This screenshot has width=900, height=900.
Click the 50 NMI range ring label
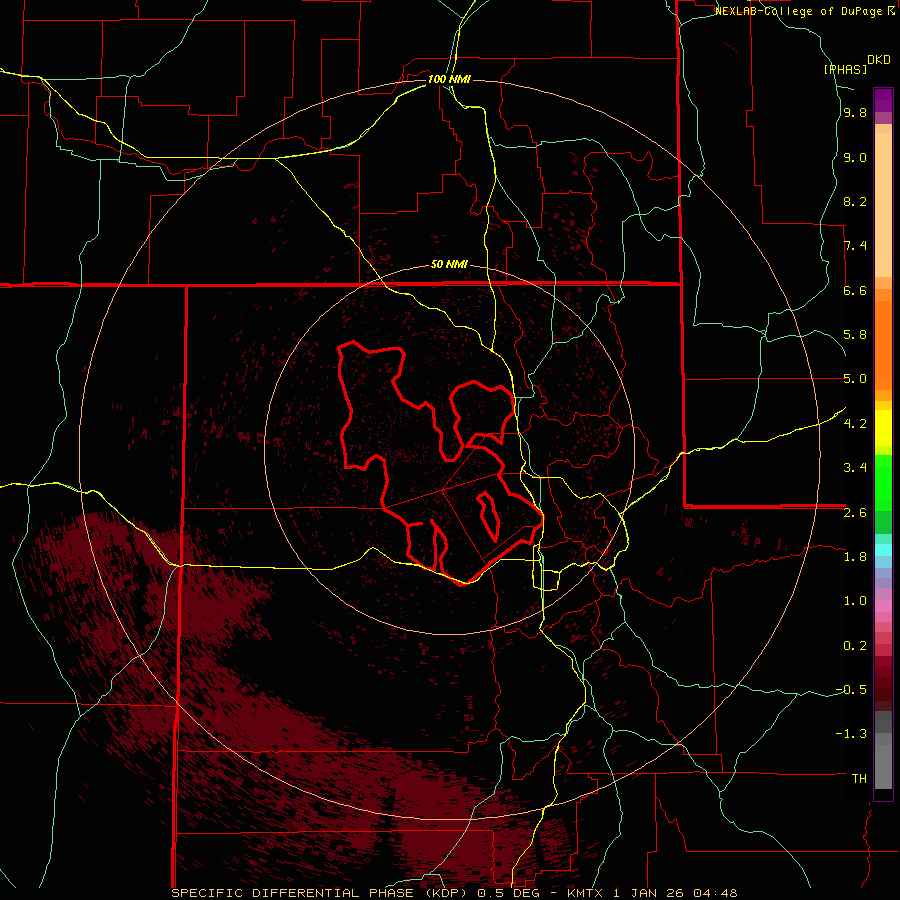[449, 265]
